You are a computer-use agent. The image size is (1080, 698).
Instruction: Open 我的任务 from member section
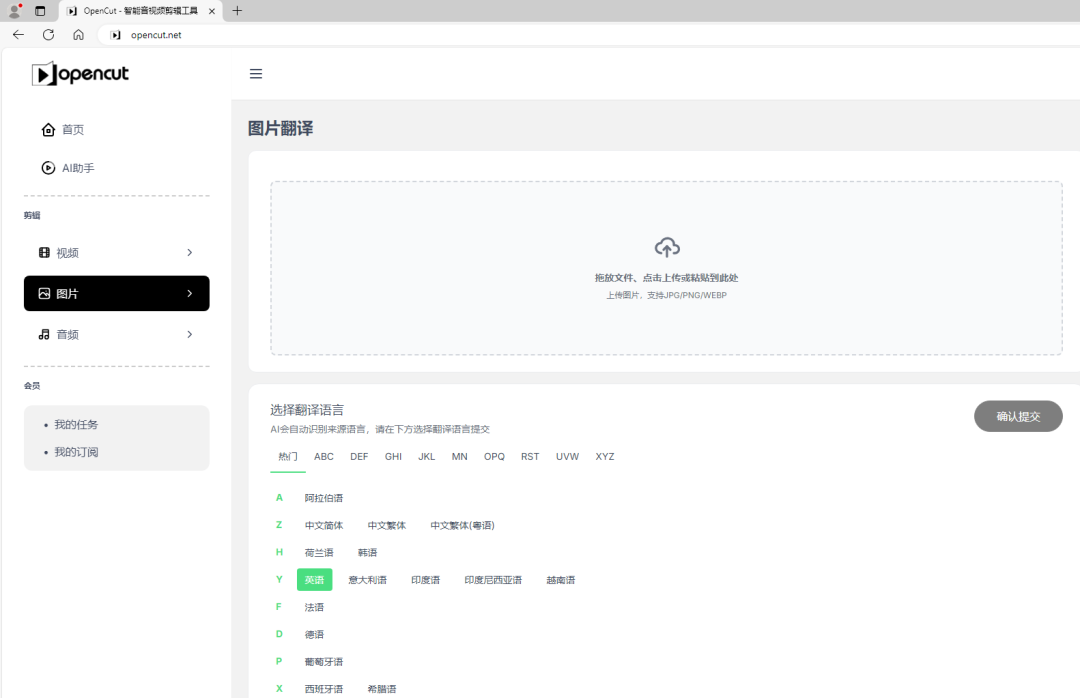point(76,424)
